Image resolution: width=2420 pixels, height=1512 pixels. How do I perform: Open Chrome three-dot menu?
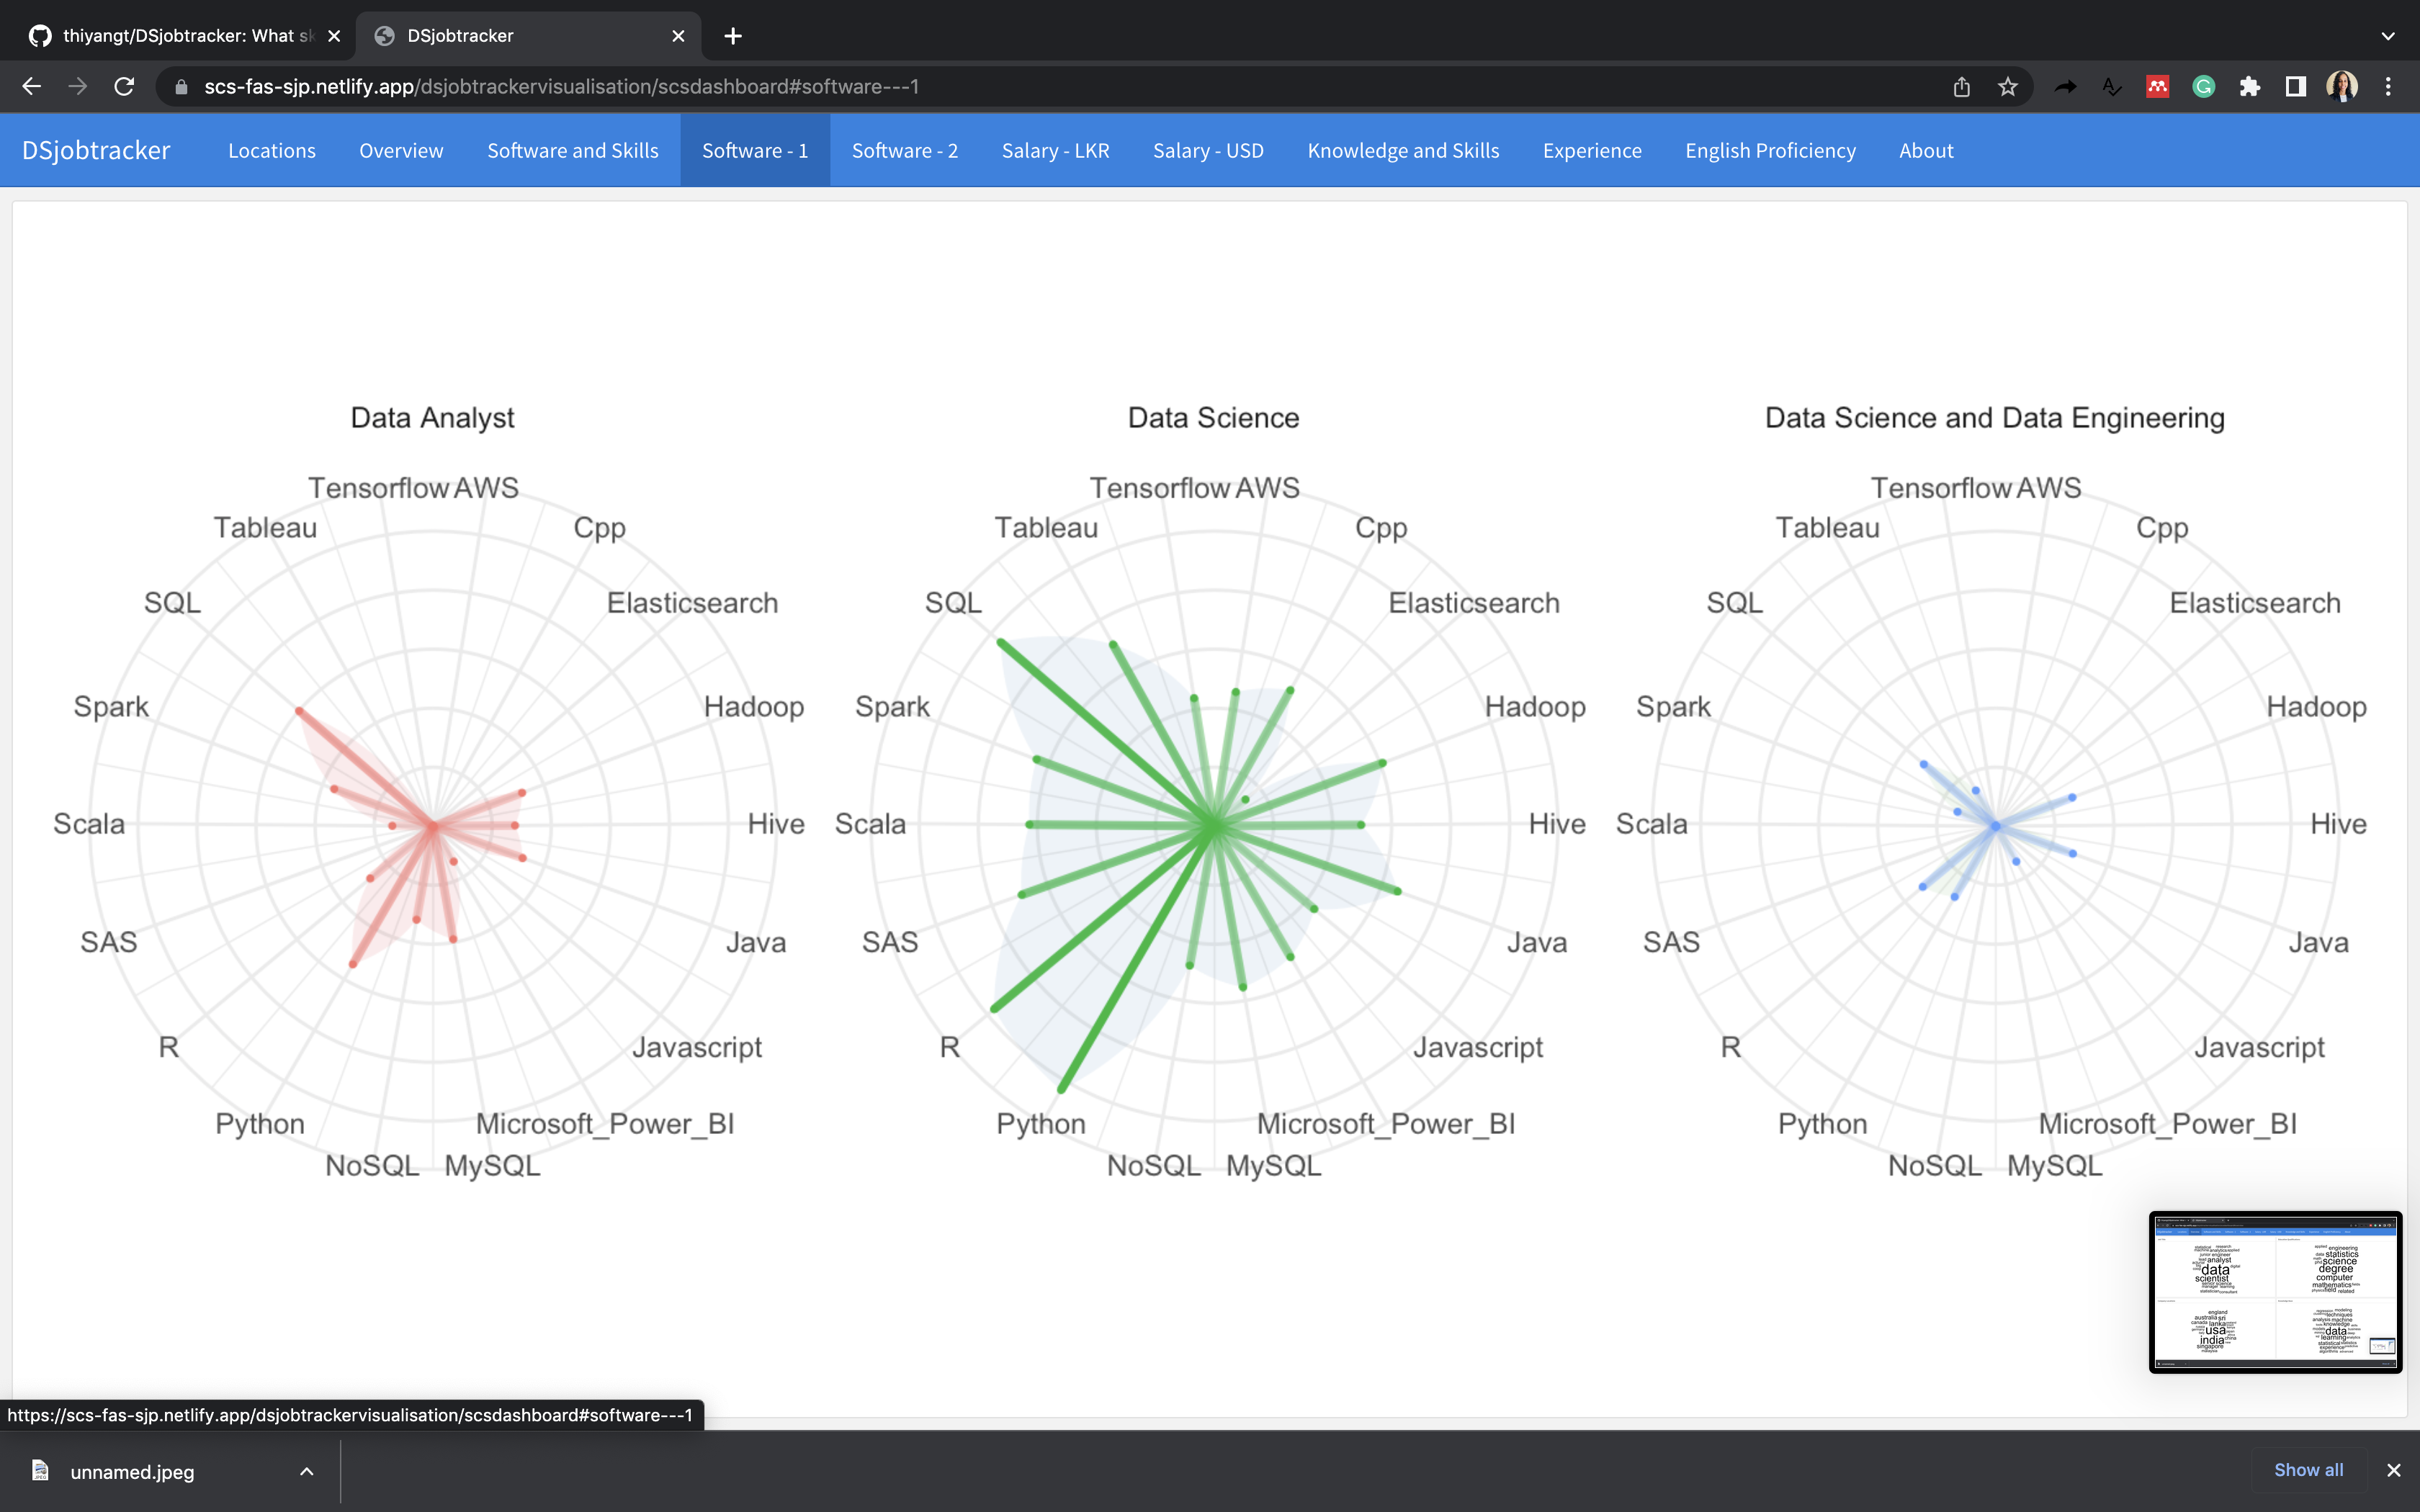pos(2388,87)
